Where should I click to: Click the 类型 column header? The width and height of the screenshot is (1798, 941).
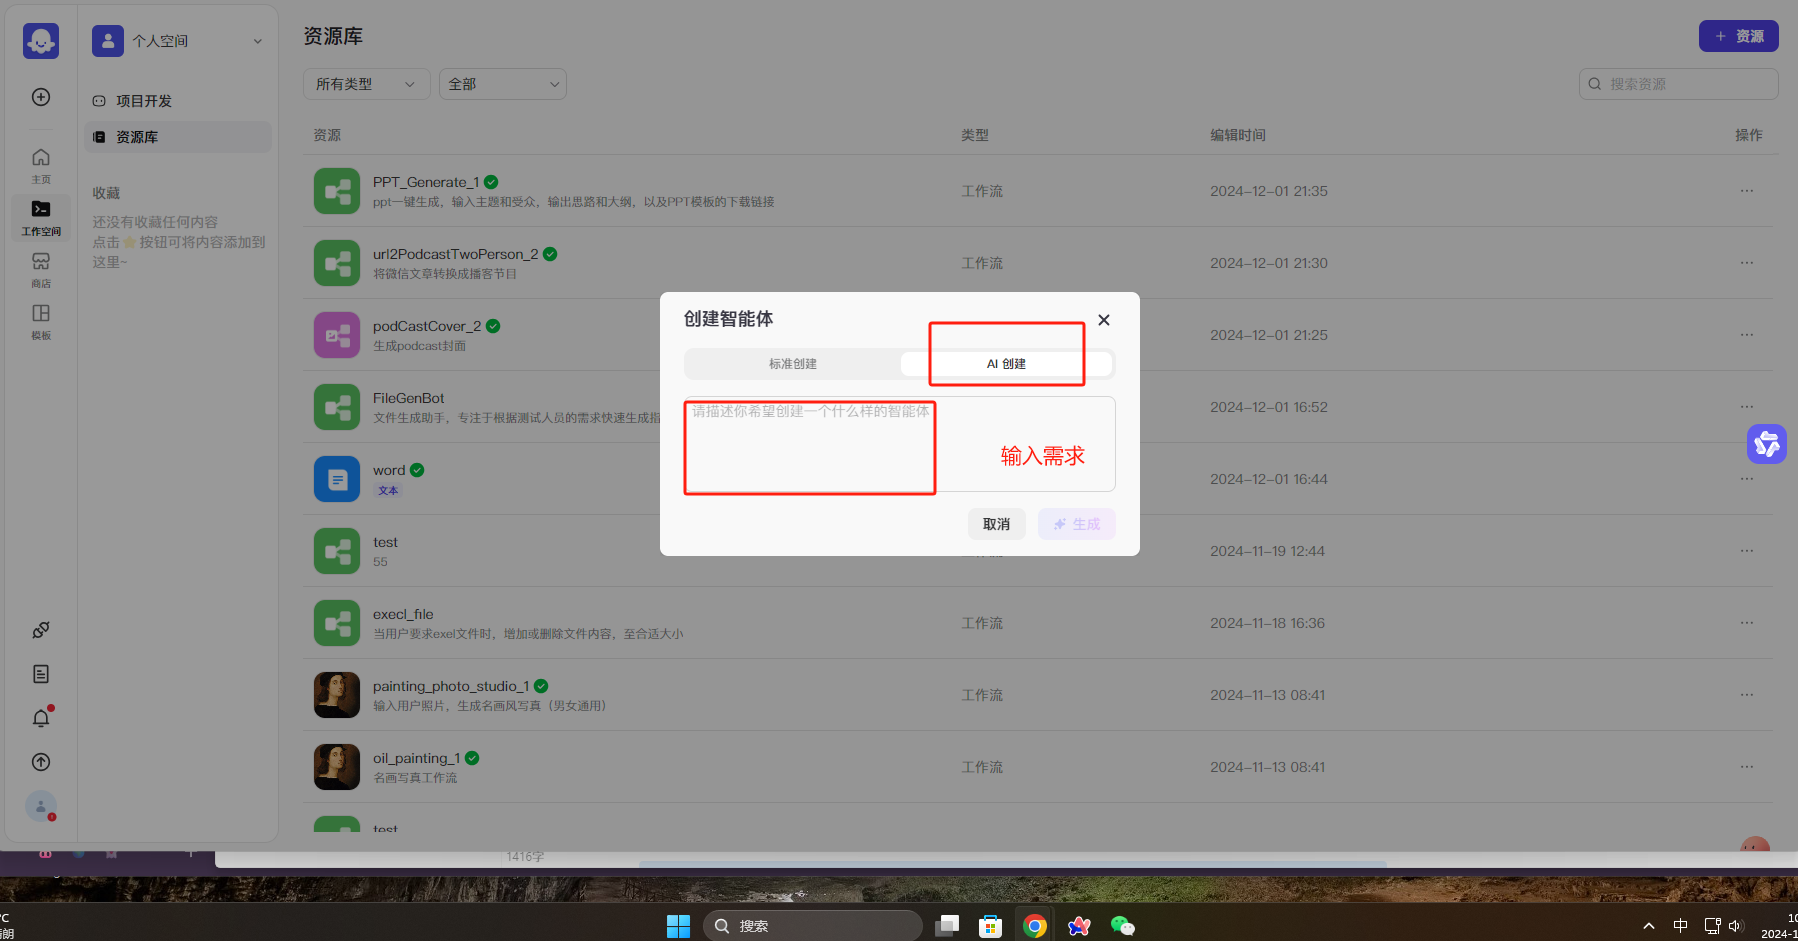point(975,135)
